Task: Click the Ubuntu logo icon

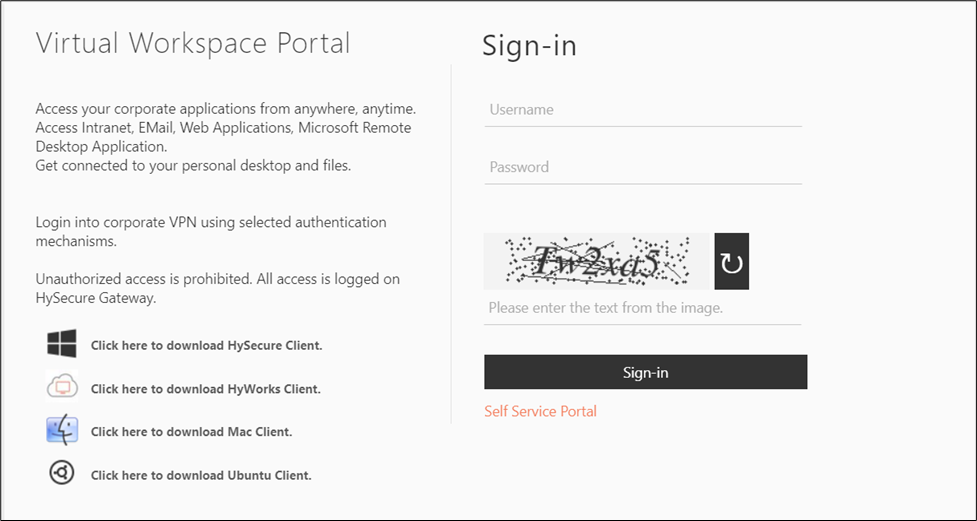Action: point(62,474)
